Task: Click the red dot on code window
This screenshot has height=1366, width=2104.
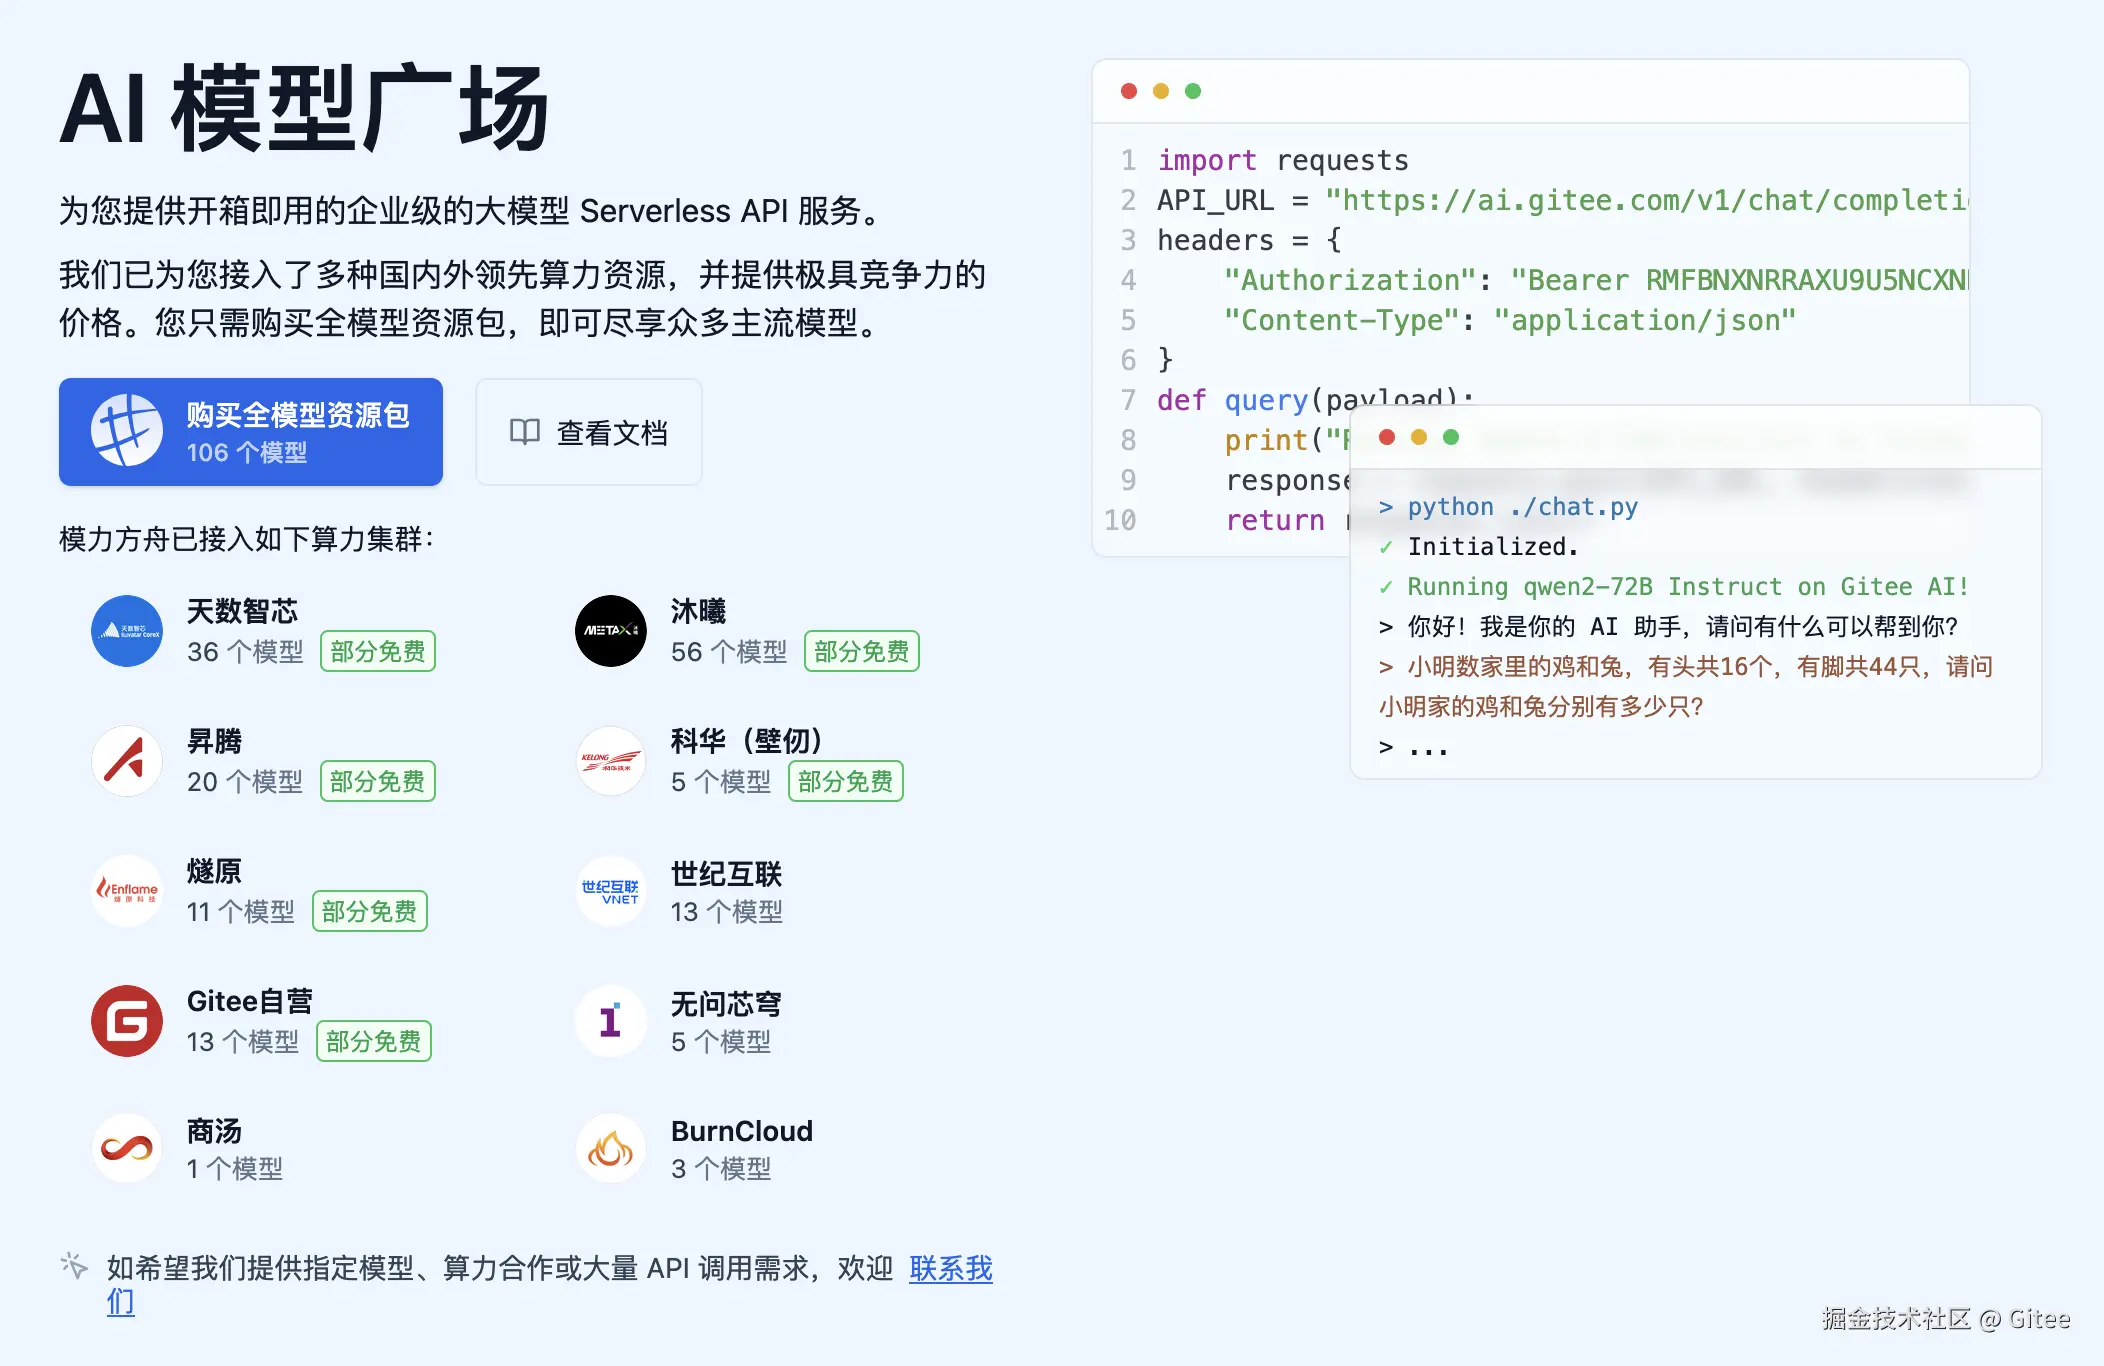Action: point(1129,91)
